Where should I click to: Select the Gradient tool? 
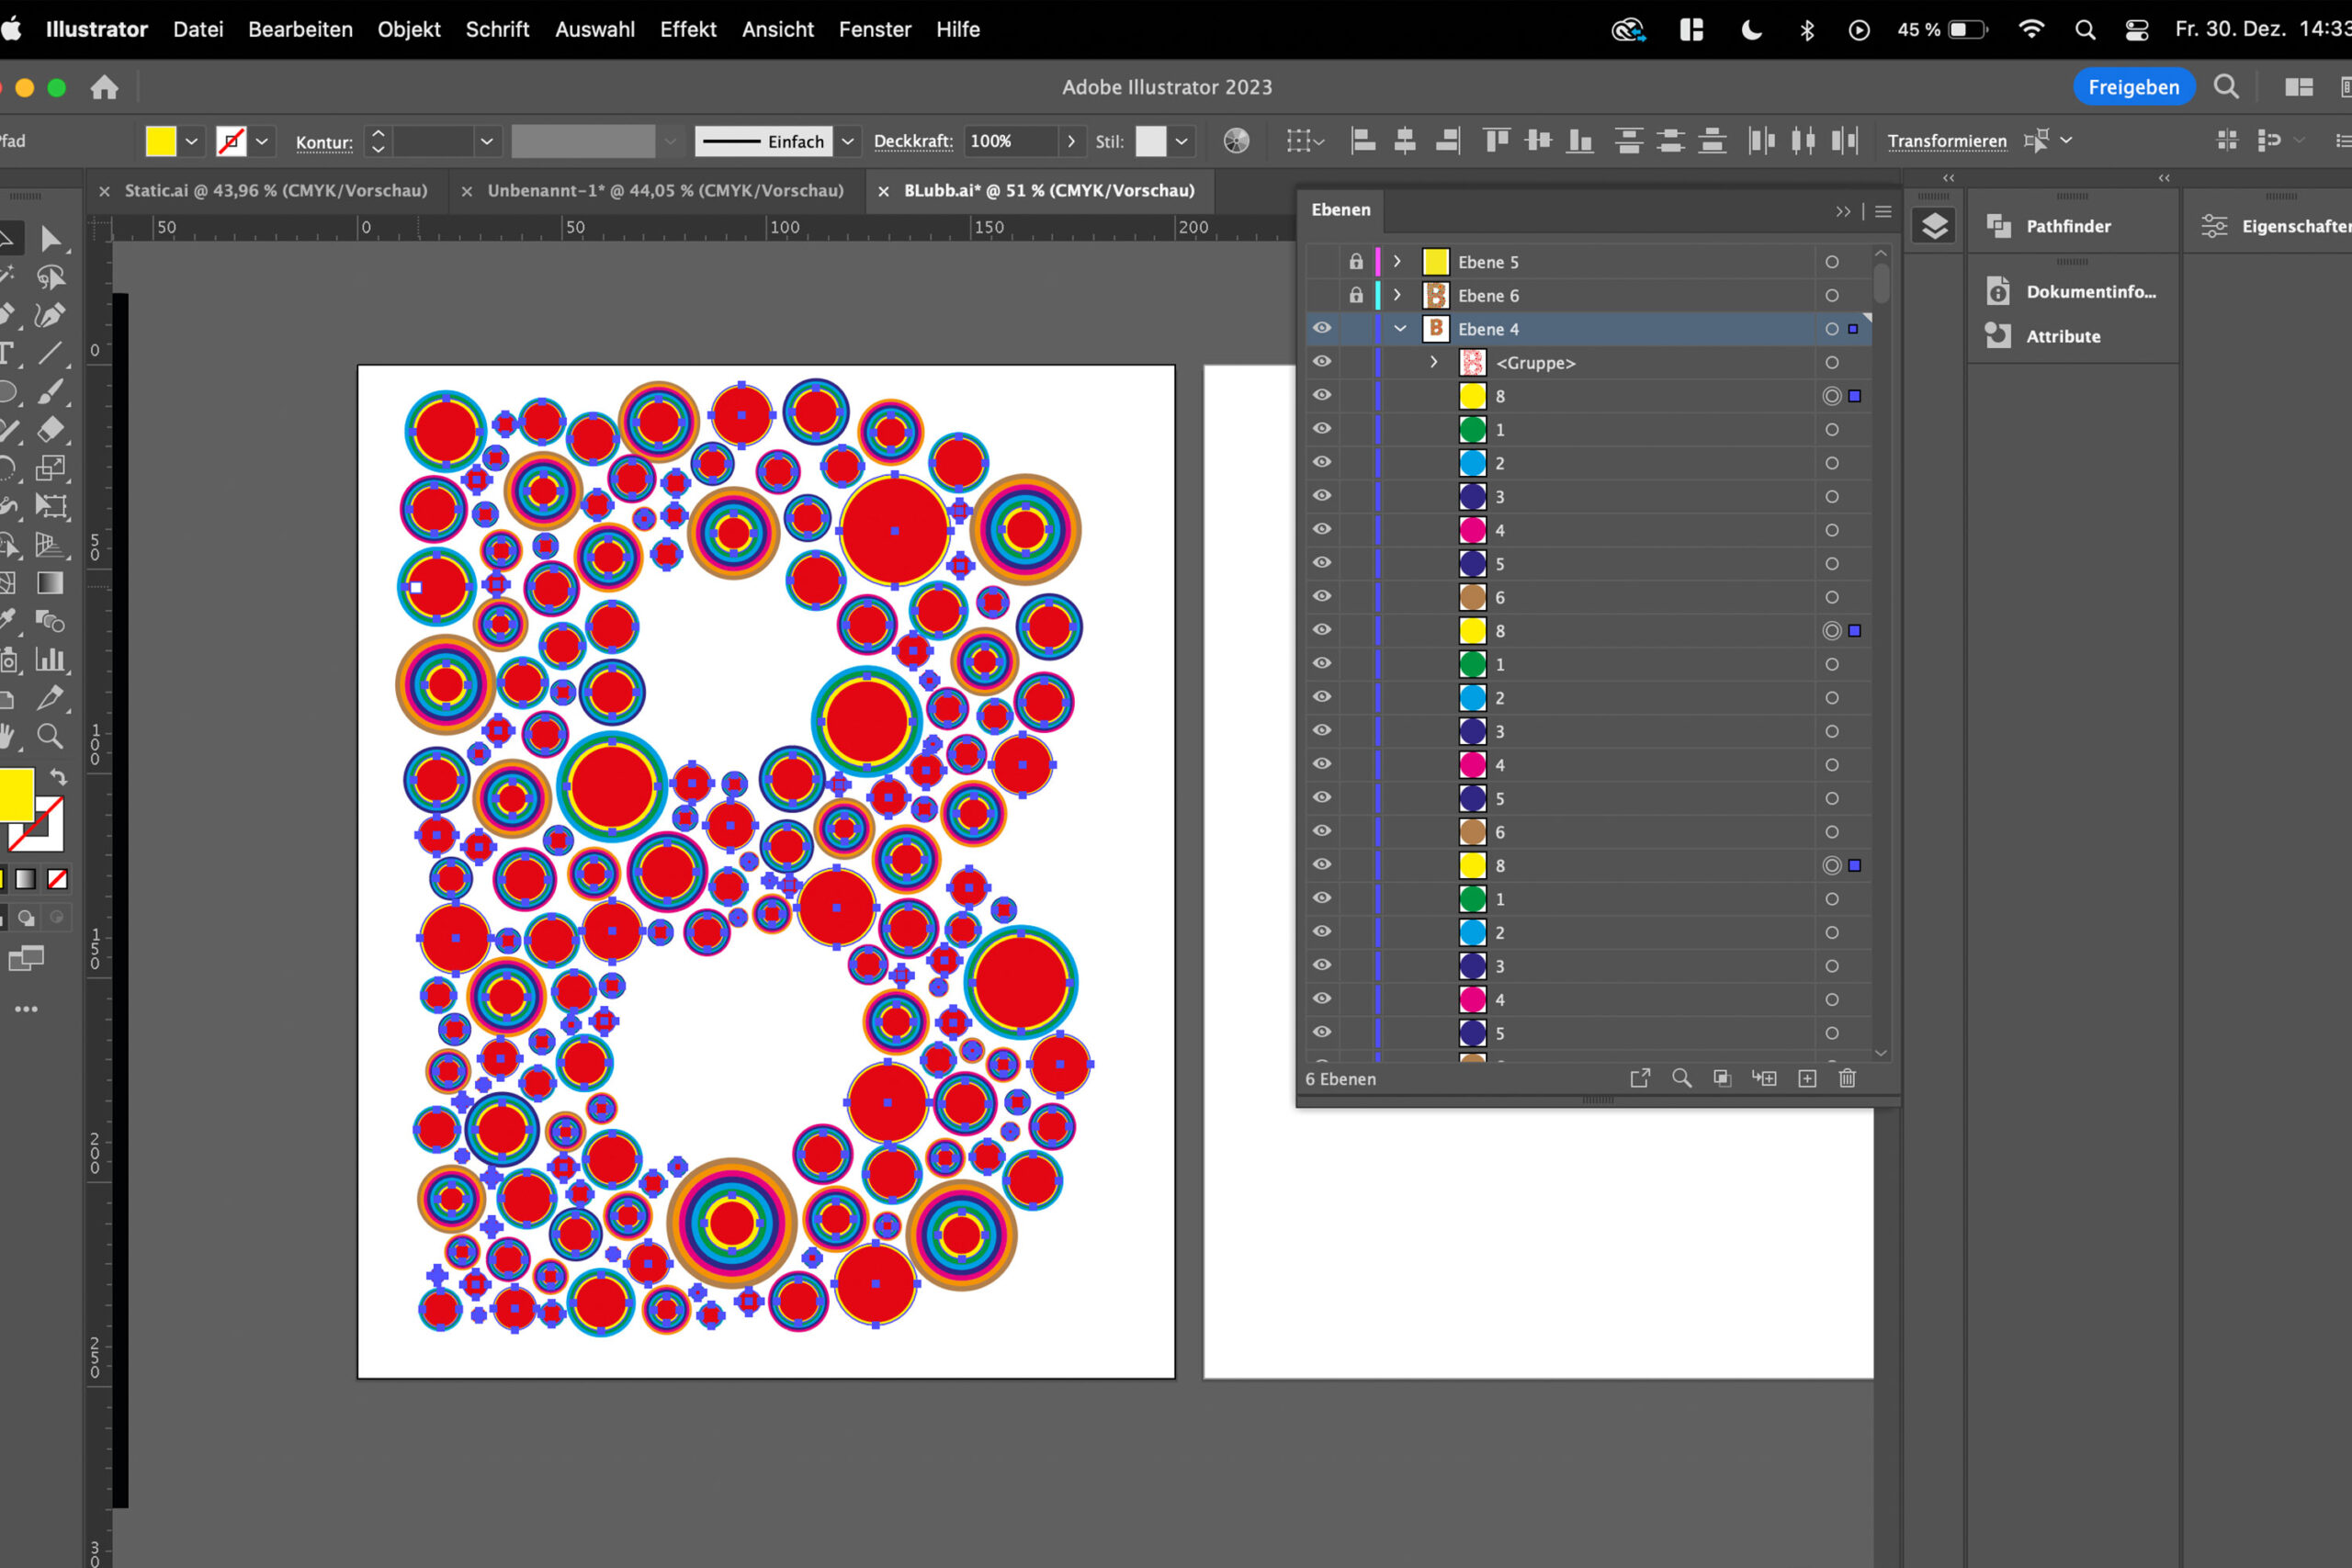tap(50, 583)
